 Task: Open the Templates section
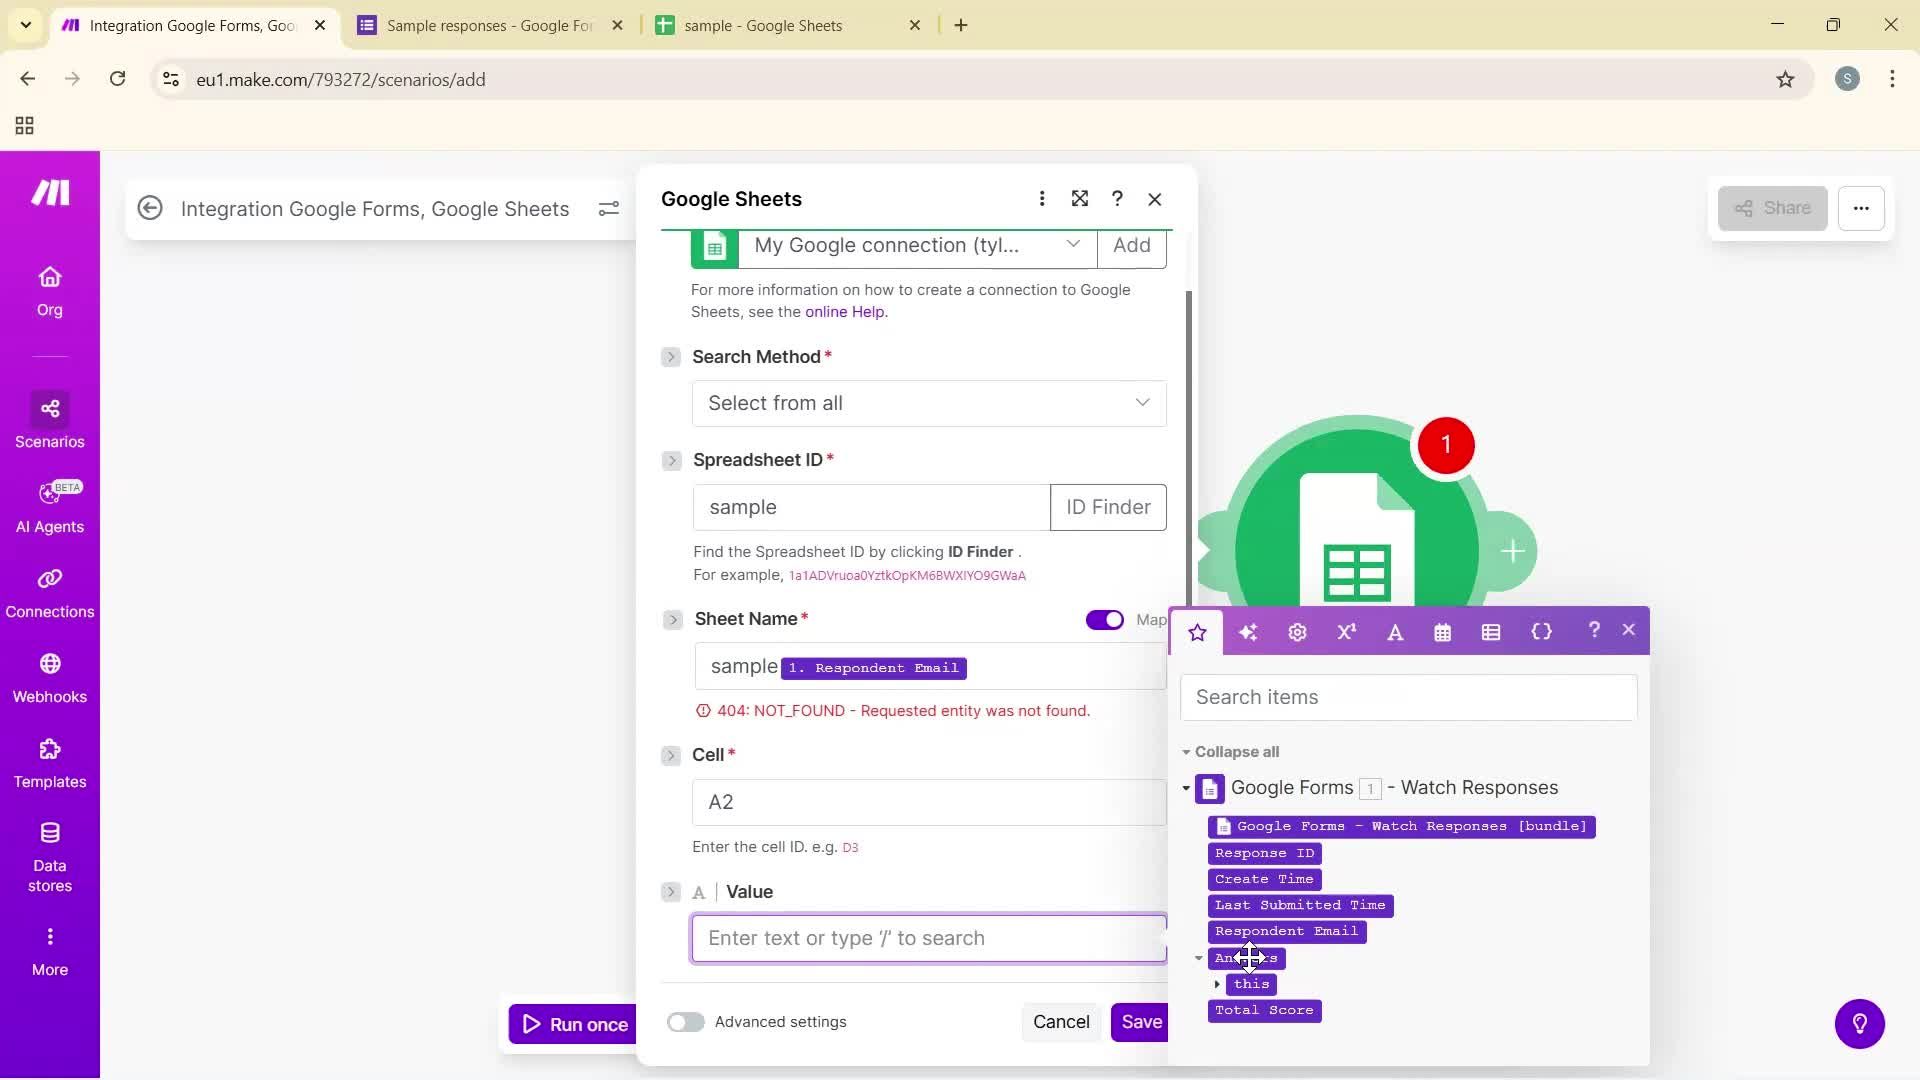pos(49,763)
